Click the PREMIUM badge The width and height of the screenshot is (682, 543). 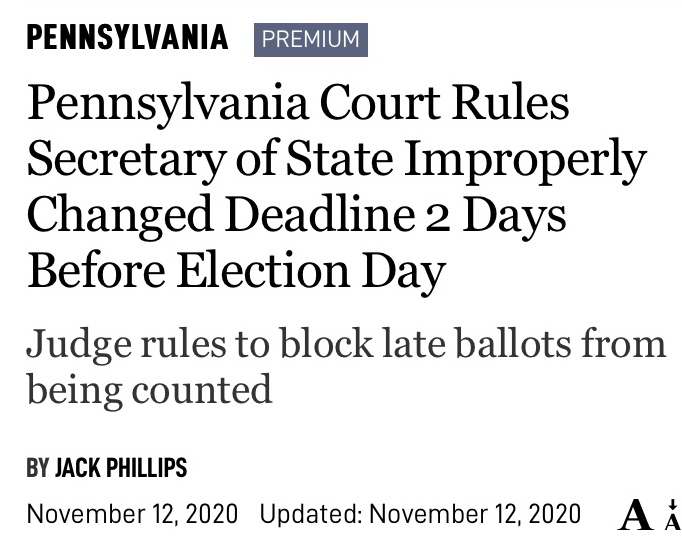(x=310, y=39)
